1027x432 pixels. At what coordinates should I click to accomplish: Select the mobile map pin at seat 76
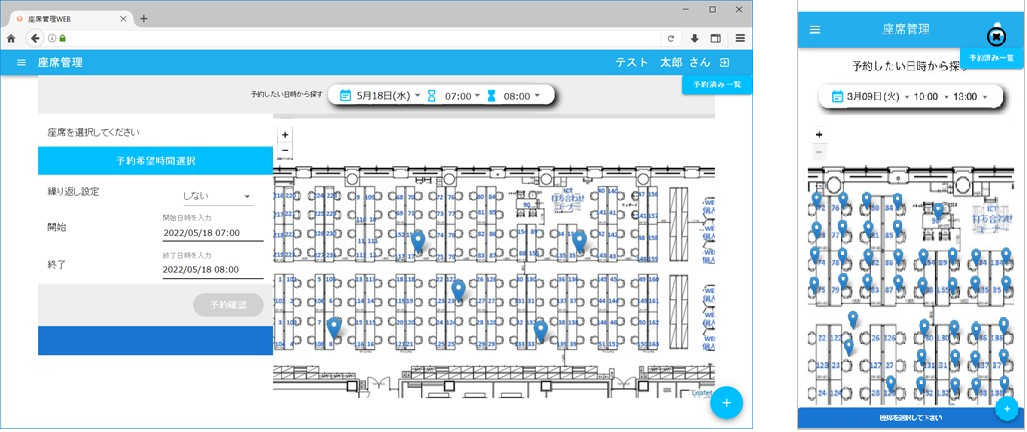pyautogui.click(x=843, y=200)
